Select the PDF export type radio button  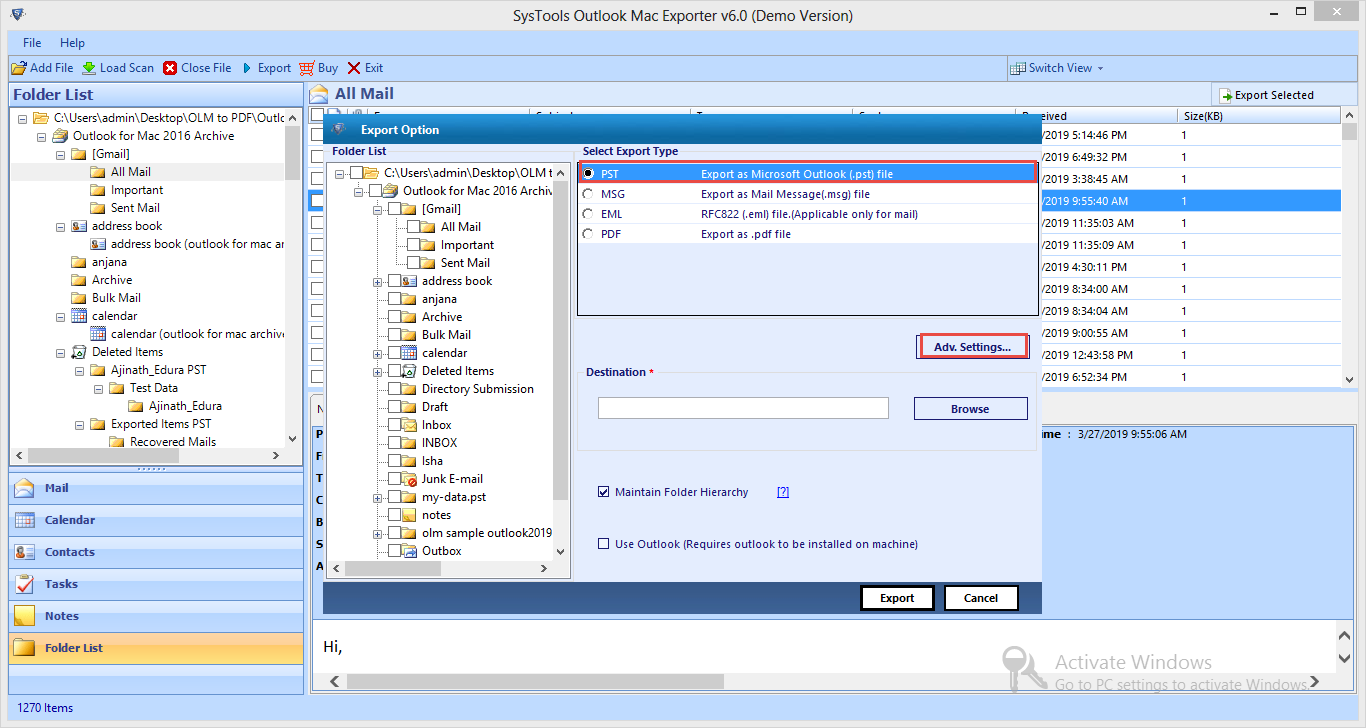pyautogui.click(x=588, y=234)
